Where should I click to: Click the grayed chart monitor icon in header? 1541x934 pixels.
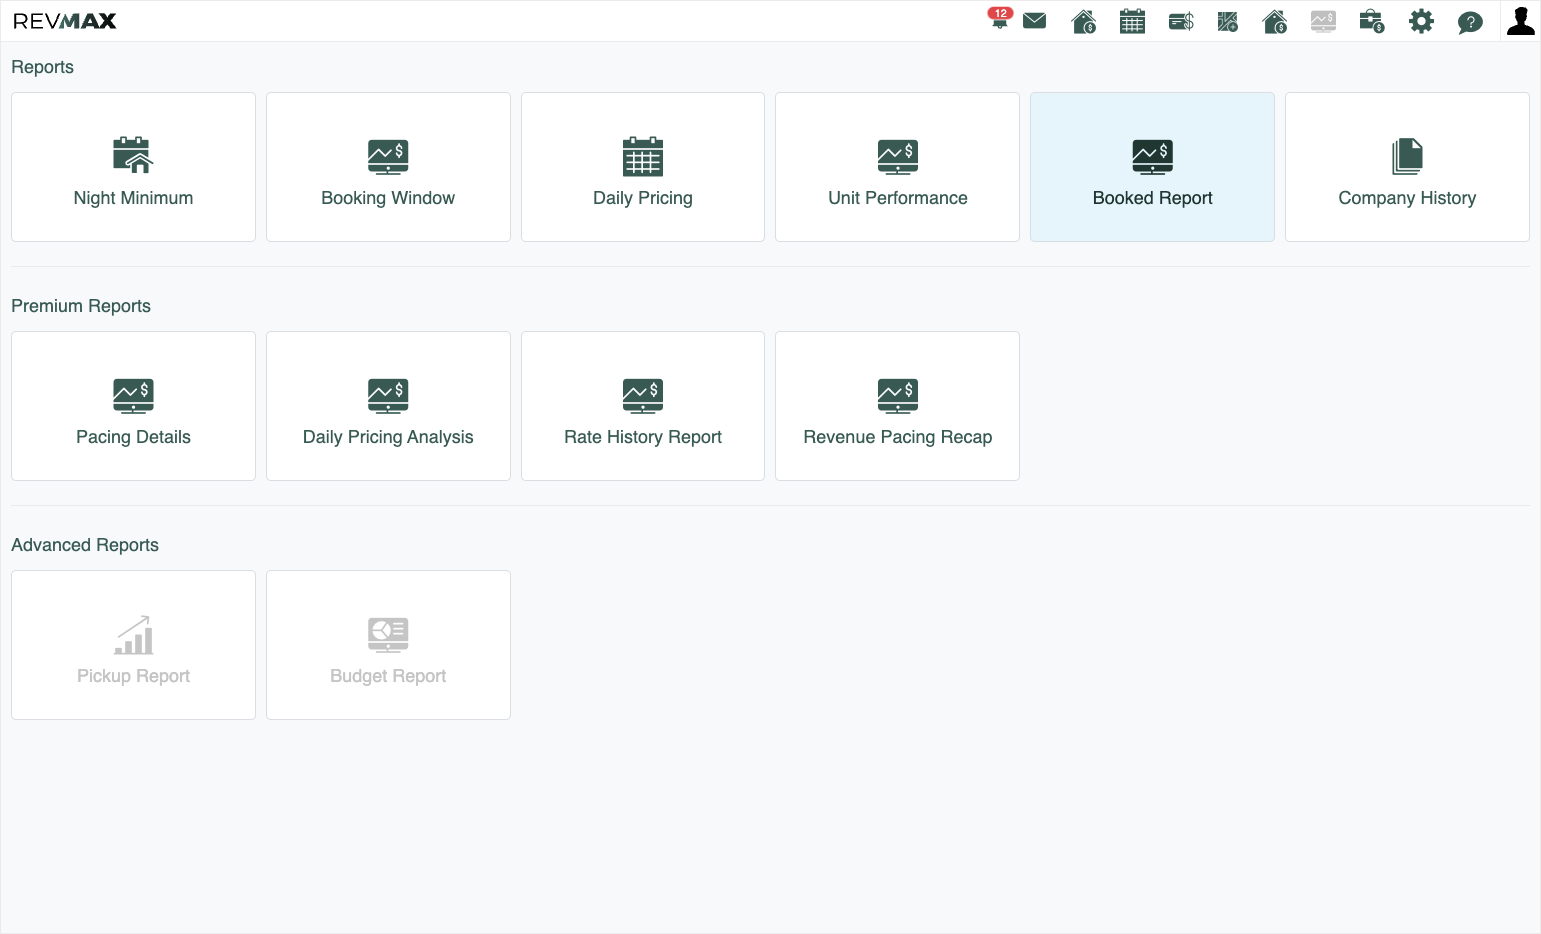coord(1323,21)
